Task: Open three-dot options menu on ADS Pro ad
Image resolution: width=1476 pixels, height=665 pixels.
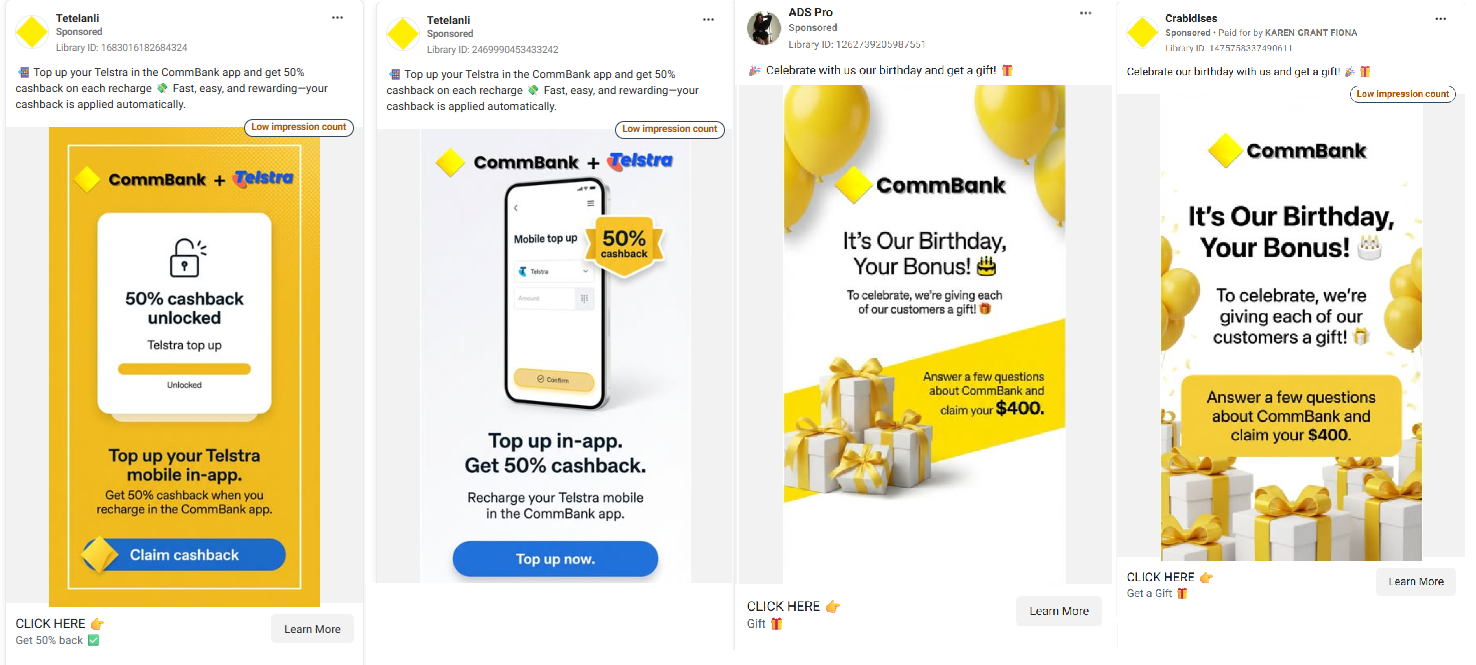Action: (x=1086, y=13)
